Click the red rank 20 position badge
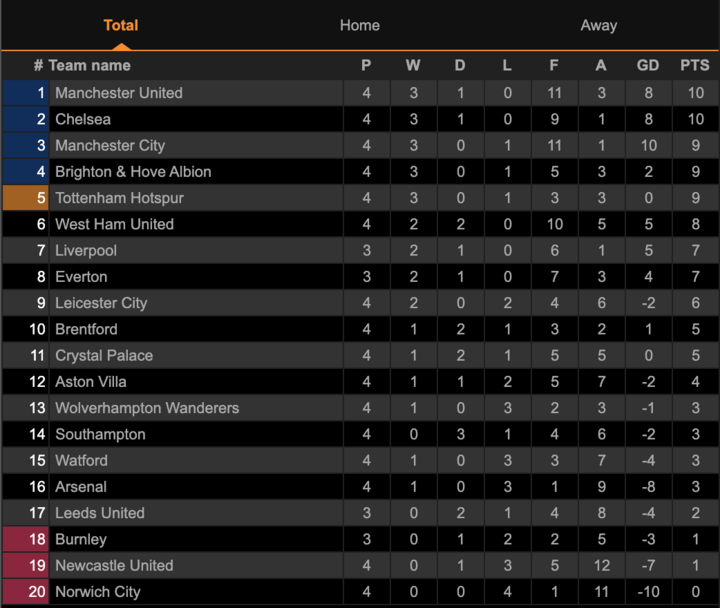720x608 pixels. (26, 591)
